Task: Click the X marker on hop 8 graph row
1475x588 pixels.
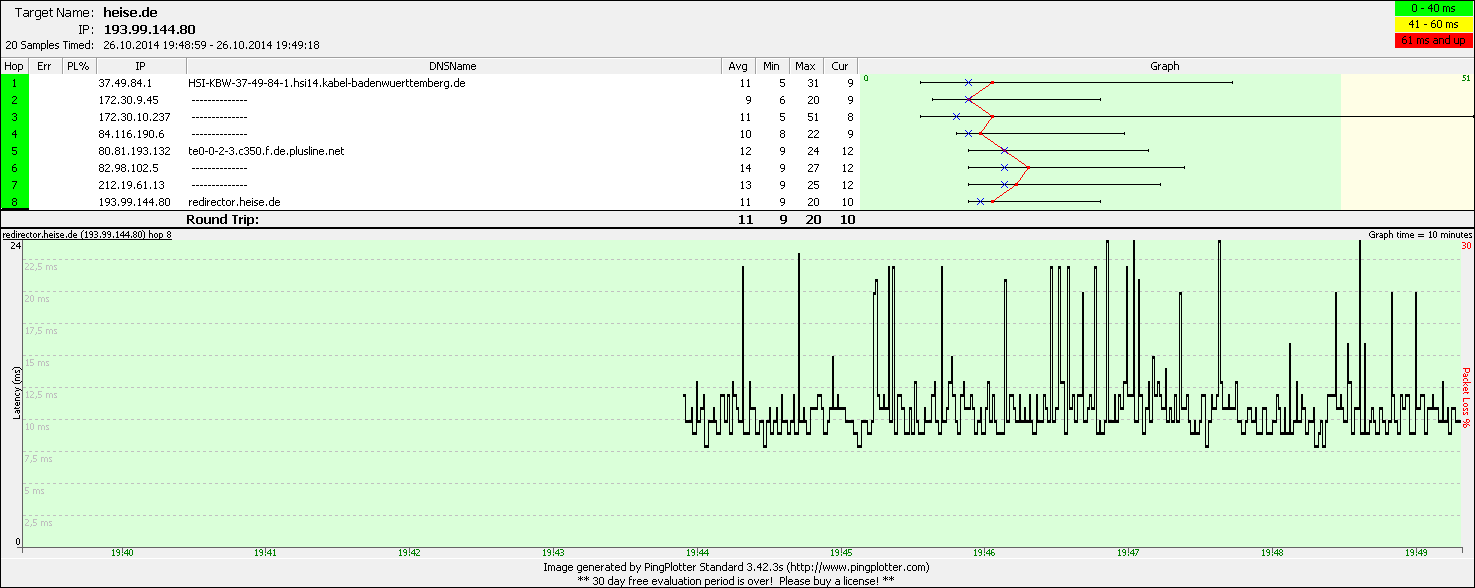Action: pyautogui.click(x=980, y=202)
